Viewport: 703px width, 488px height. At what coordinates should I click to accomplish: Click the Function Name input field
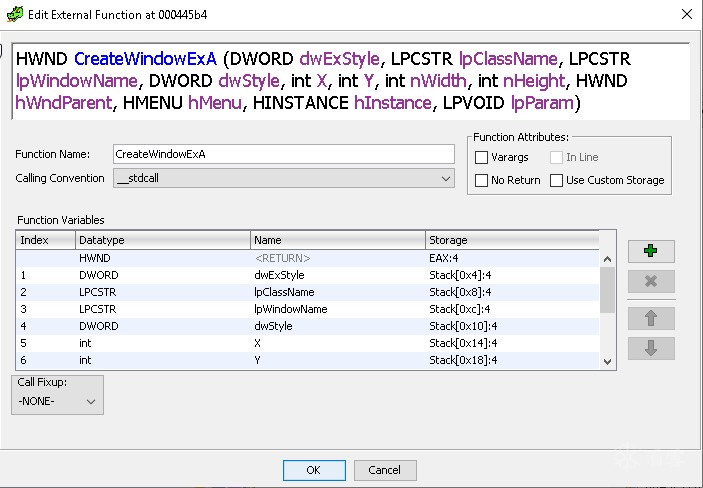284,154
